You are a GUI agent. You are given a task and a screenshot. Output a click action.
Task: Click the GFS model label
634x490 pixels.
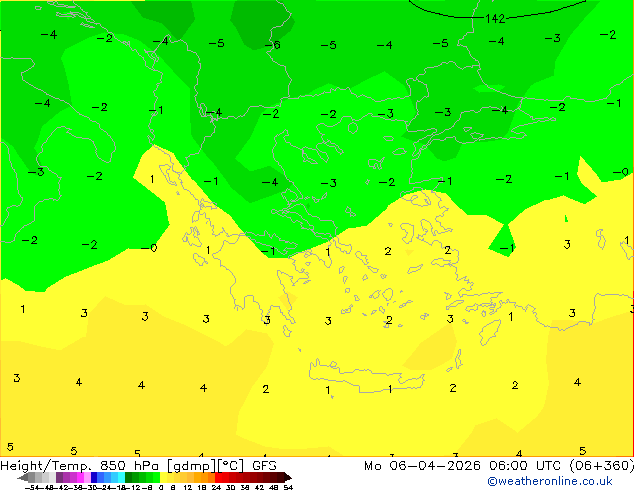pyautogui.click(x=264, y=466)
